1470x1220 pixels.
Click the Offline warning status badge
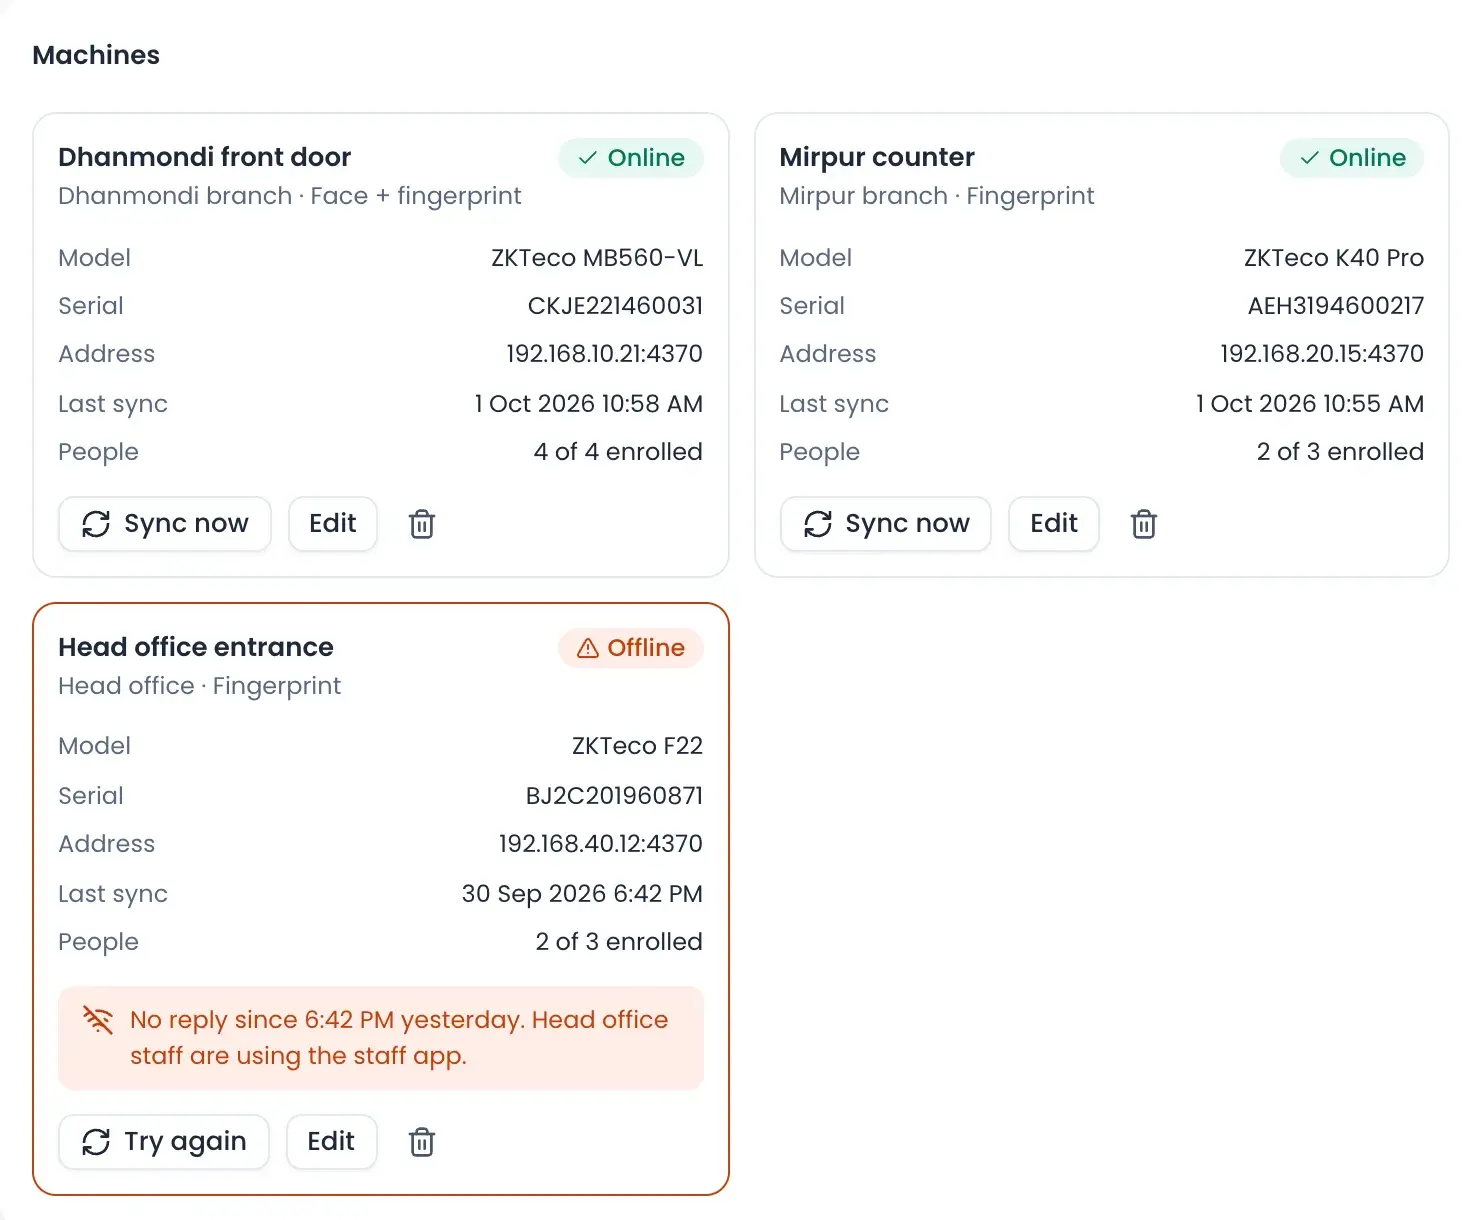(x=631, y=648)
